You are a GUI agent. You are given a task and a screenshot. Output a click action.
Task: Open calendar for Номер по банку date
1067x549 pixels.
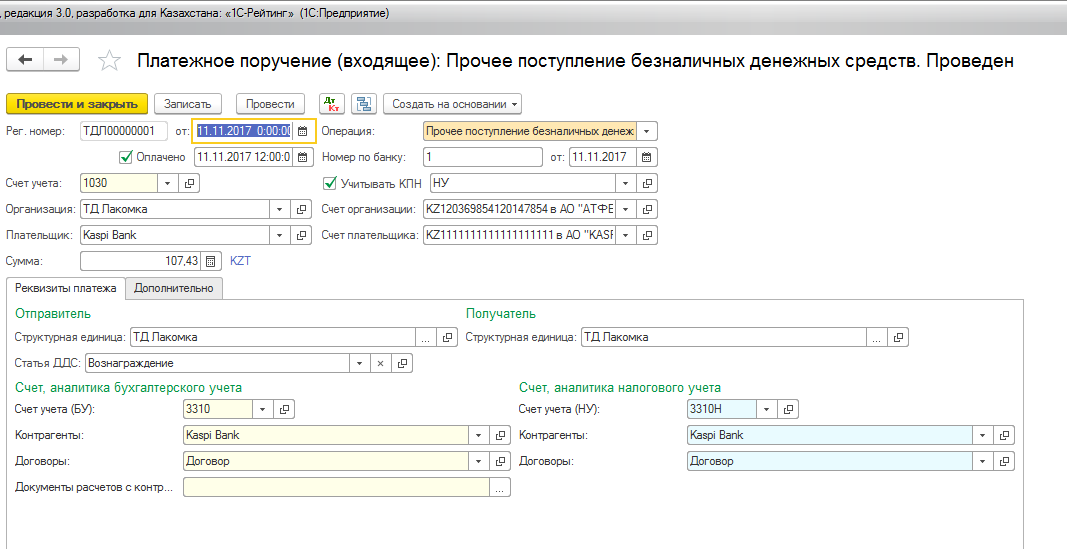(646, 157)
